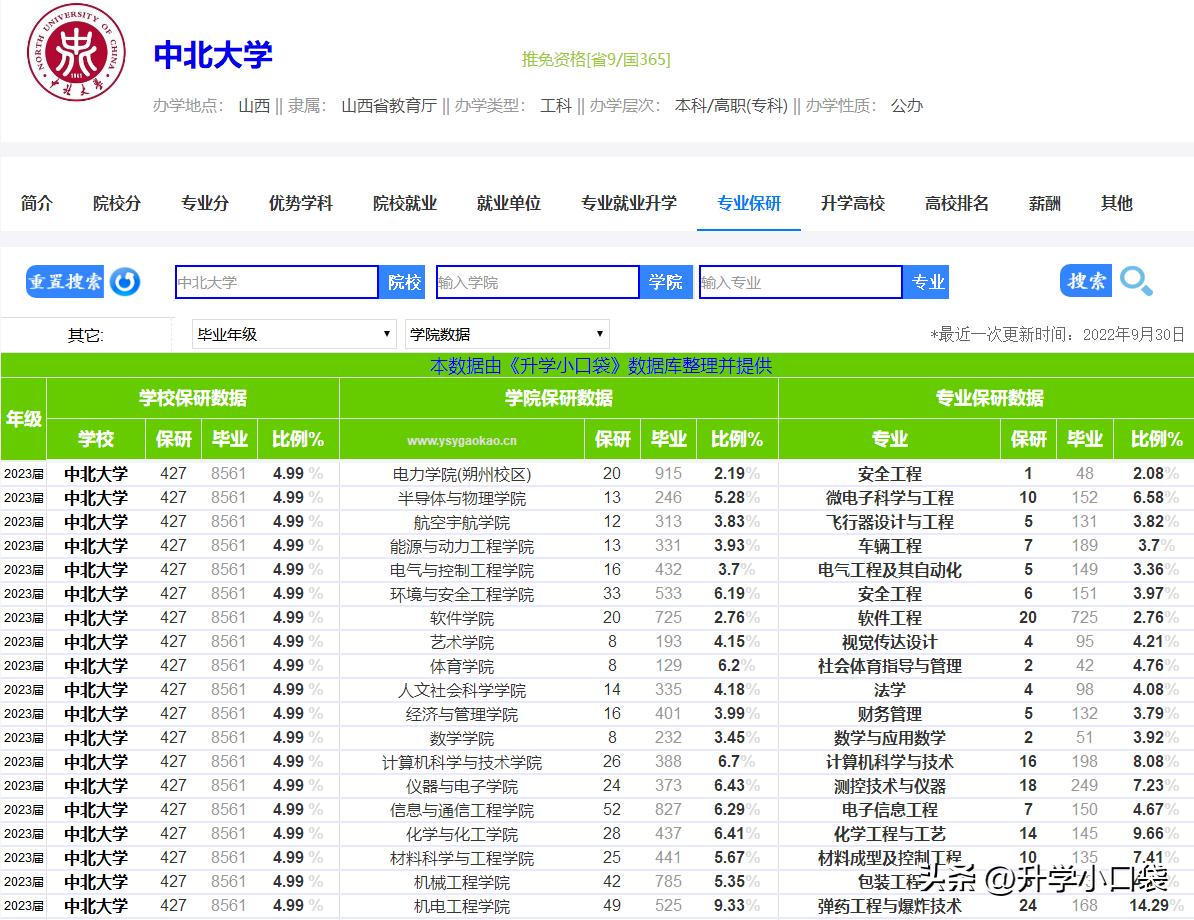Expand the 毕业年级 dropdown arrow

click(x=388, y=333)
